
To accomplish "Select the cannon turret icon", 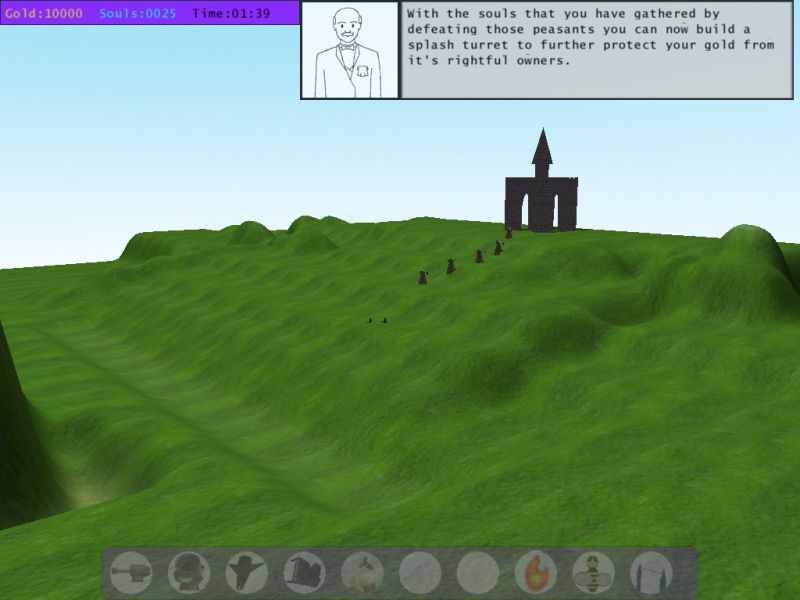I will [131, 572].
